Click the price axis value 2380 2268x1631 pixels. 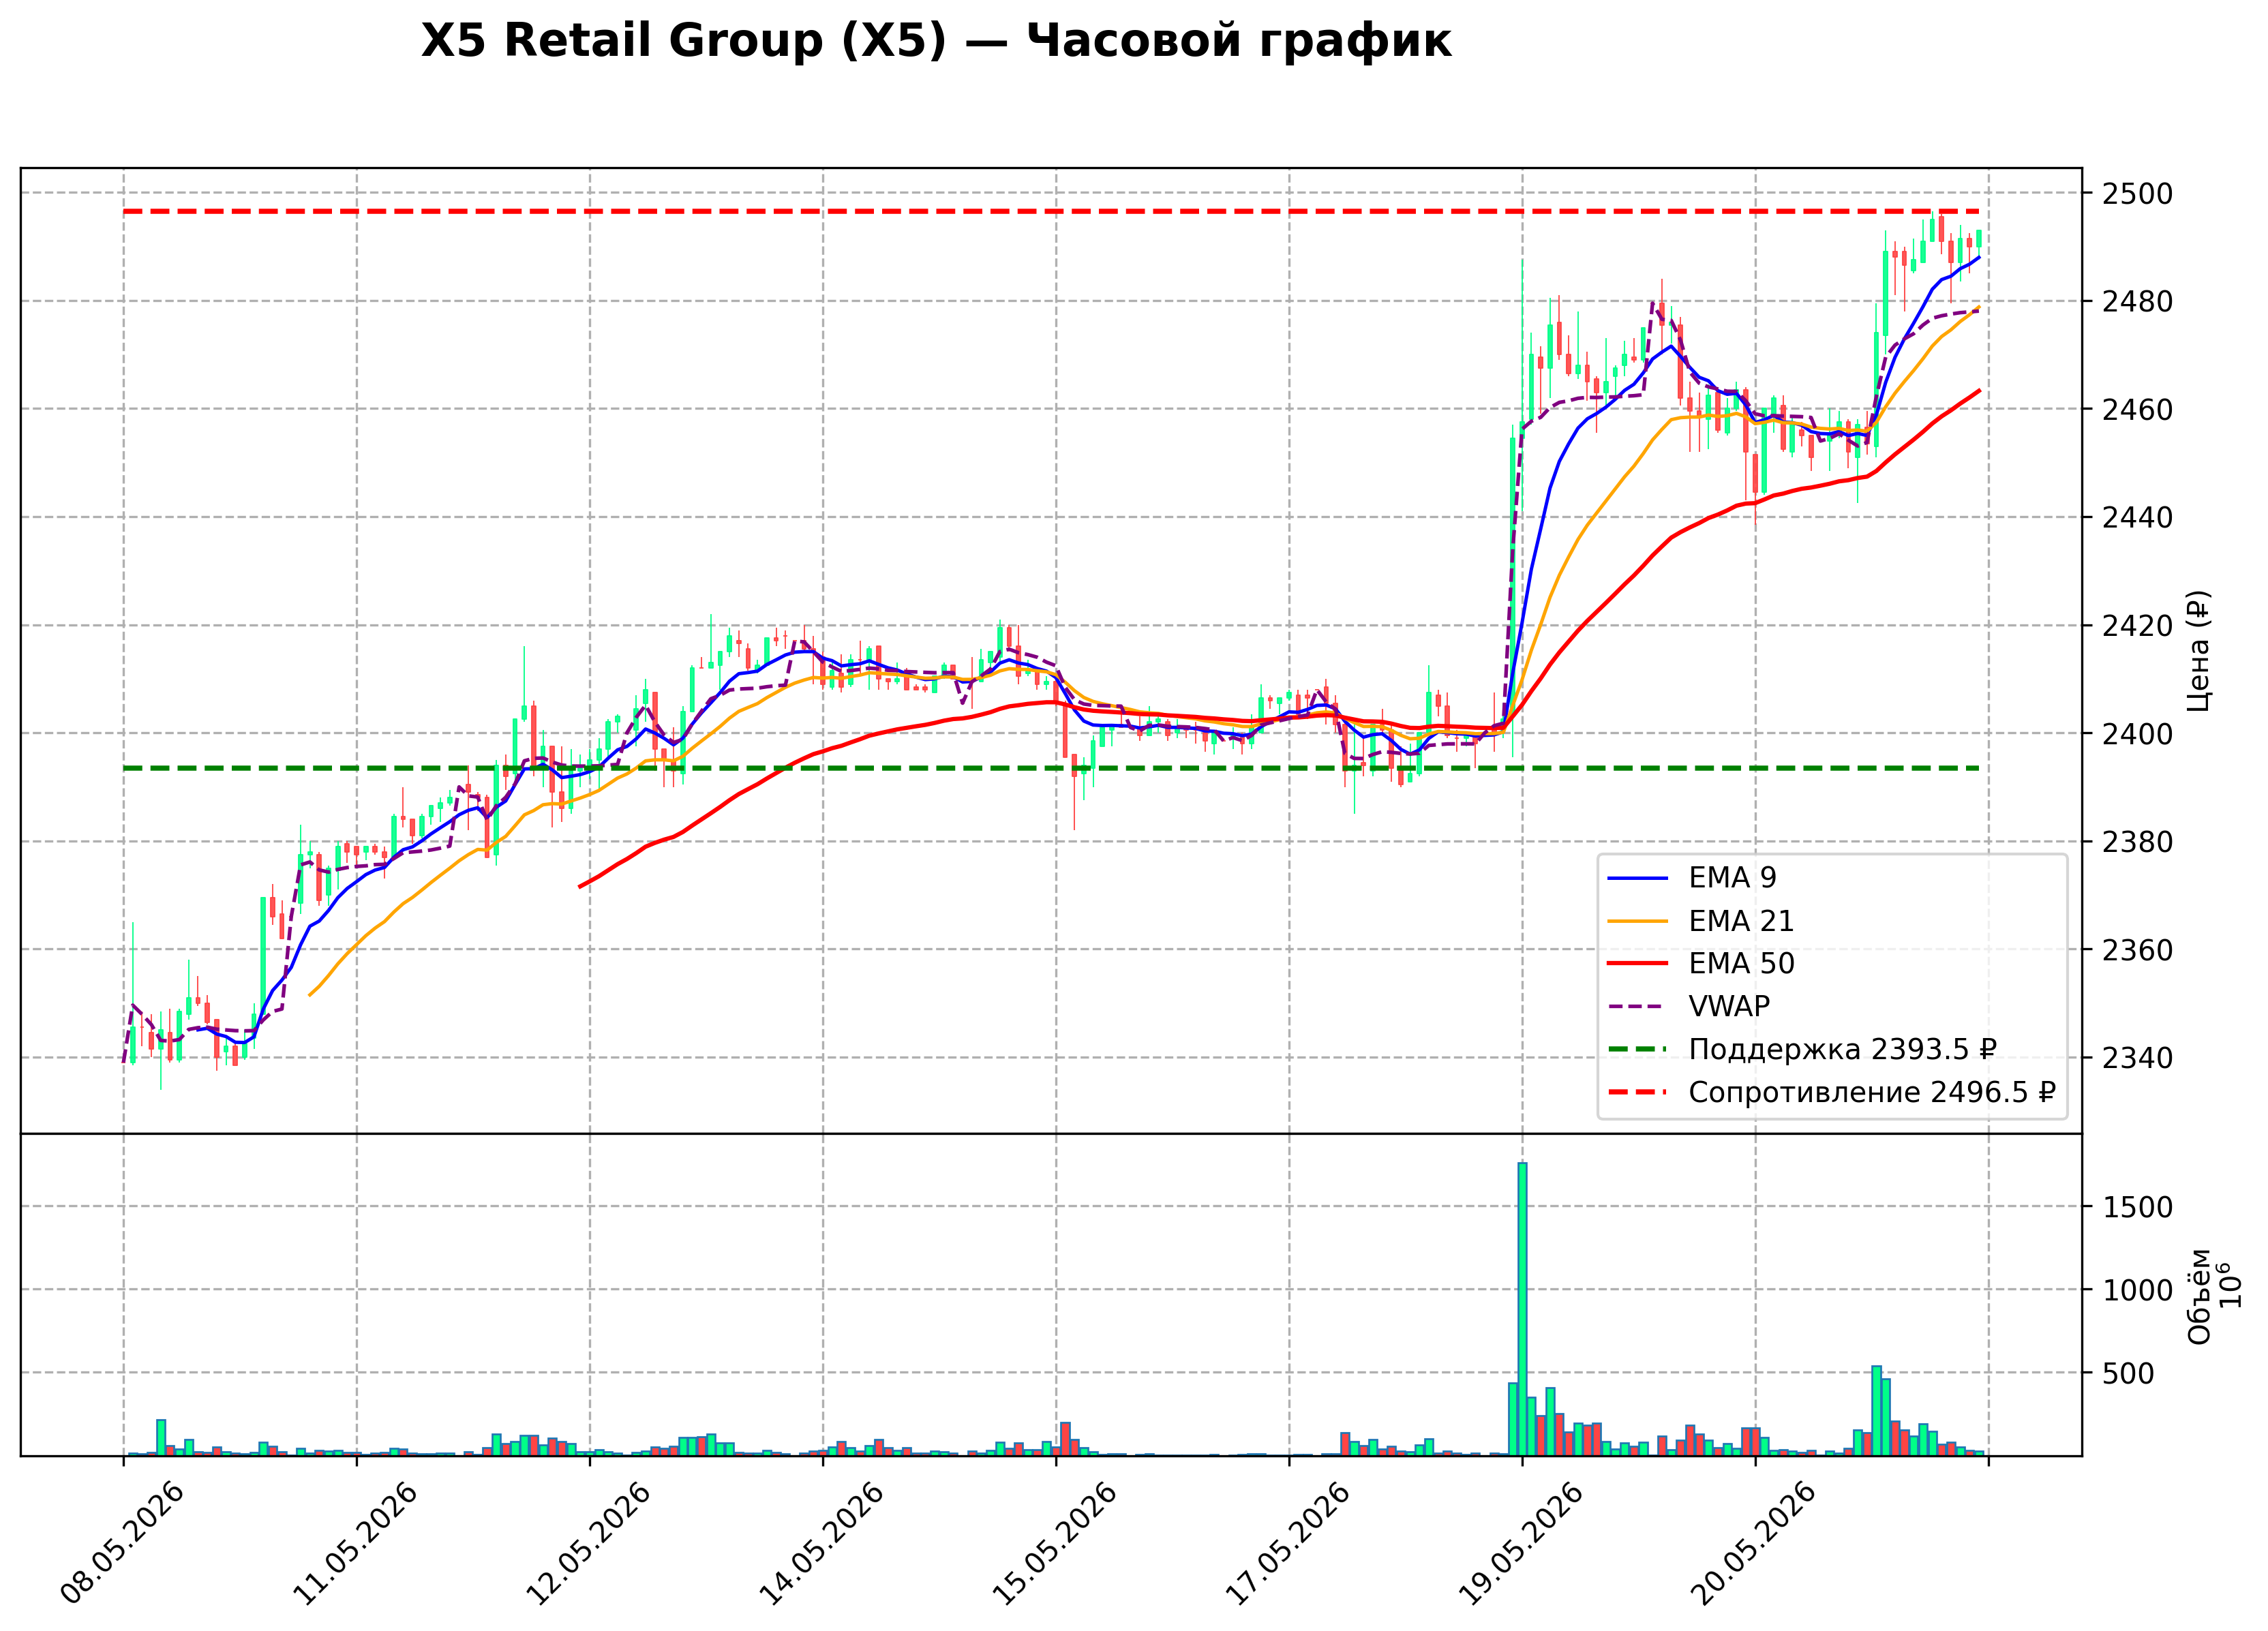2137,842
